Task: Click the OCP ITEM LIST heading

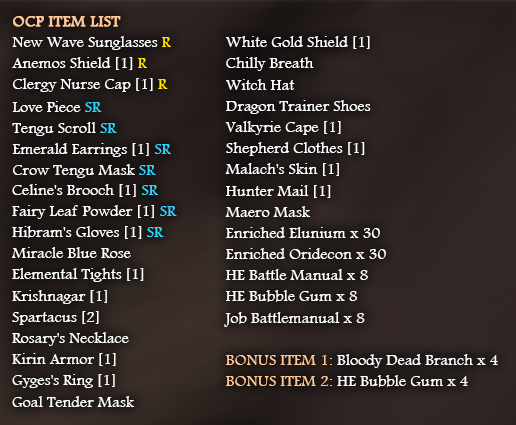Action: click(66, 22)
